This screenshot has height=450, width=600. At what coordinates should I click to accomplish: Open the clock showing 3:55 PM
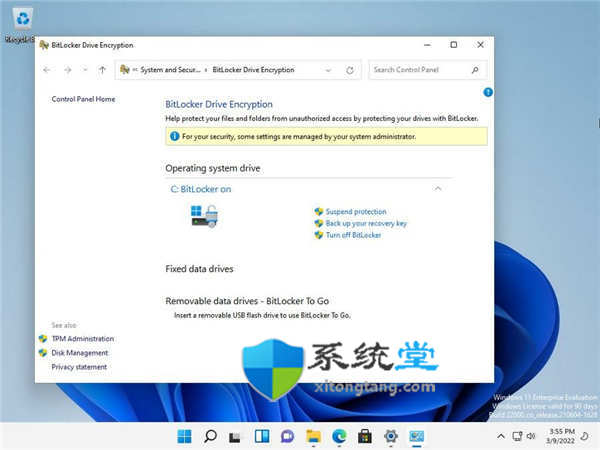[561, 436]
